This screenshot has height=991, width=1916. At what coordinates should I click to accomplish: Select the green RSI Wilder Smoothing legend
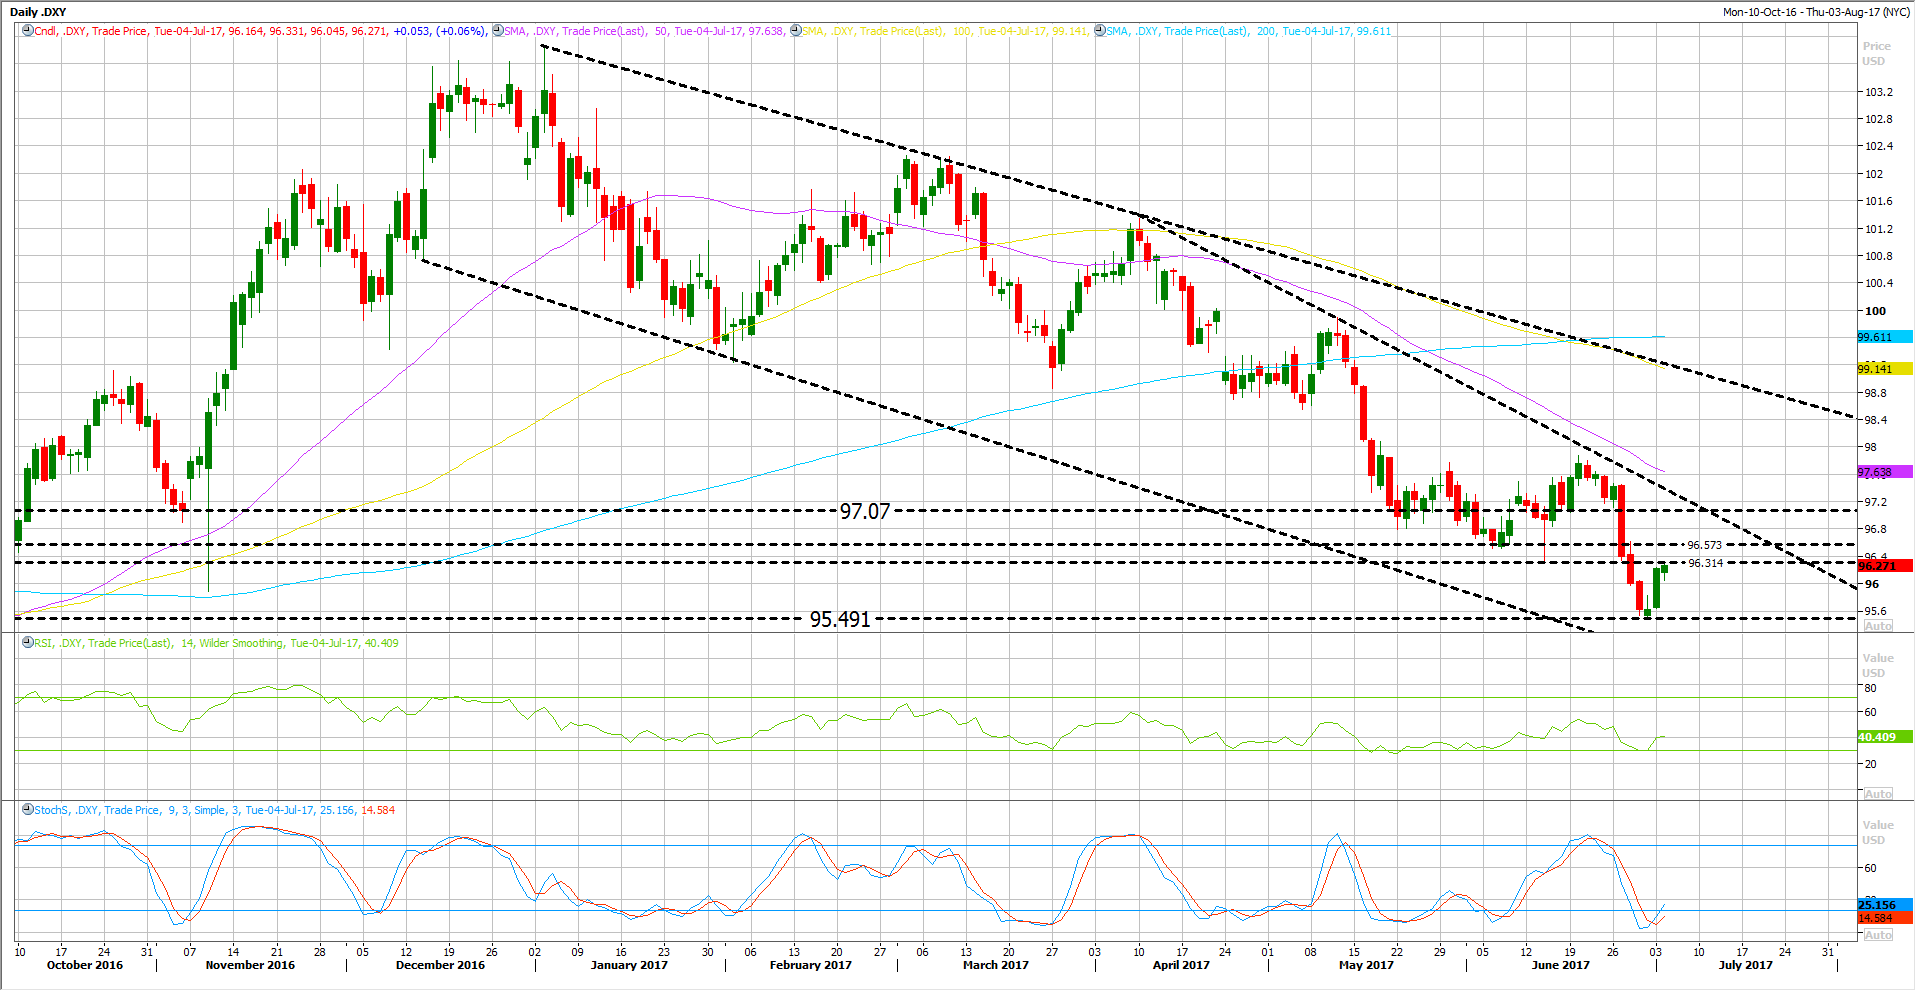pyautogui.click(x=216, y=643)
